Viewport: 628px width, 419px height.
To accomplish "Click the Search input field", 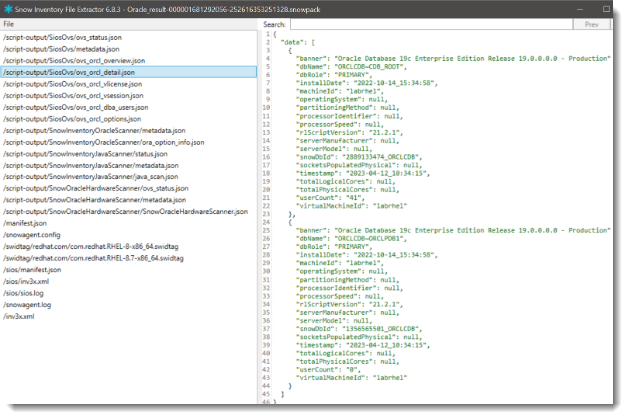I will pos(431,24).
